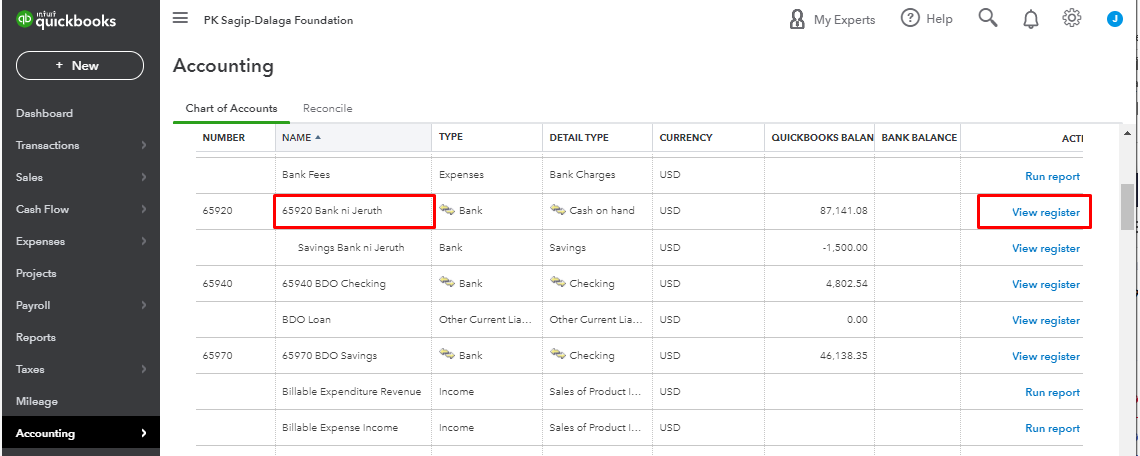
Task: Open Reports in the sidebar
Action: tap(36, 337)
